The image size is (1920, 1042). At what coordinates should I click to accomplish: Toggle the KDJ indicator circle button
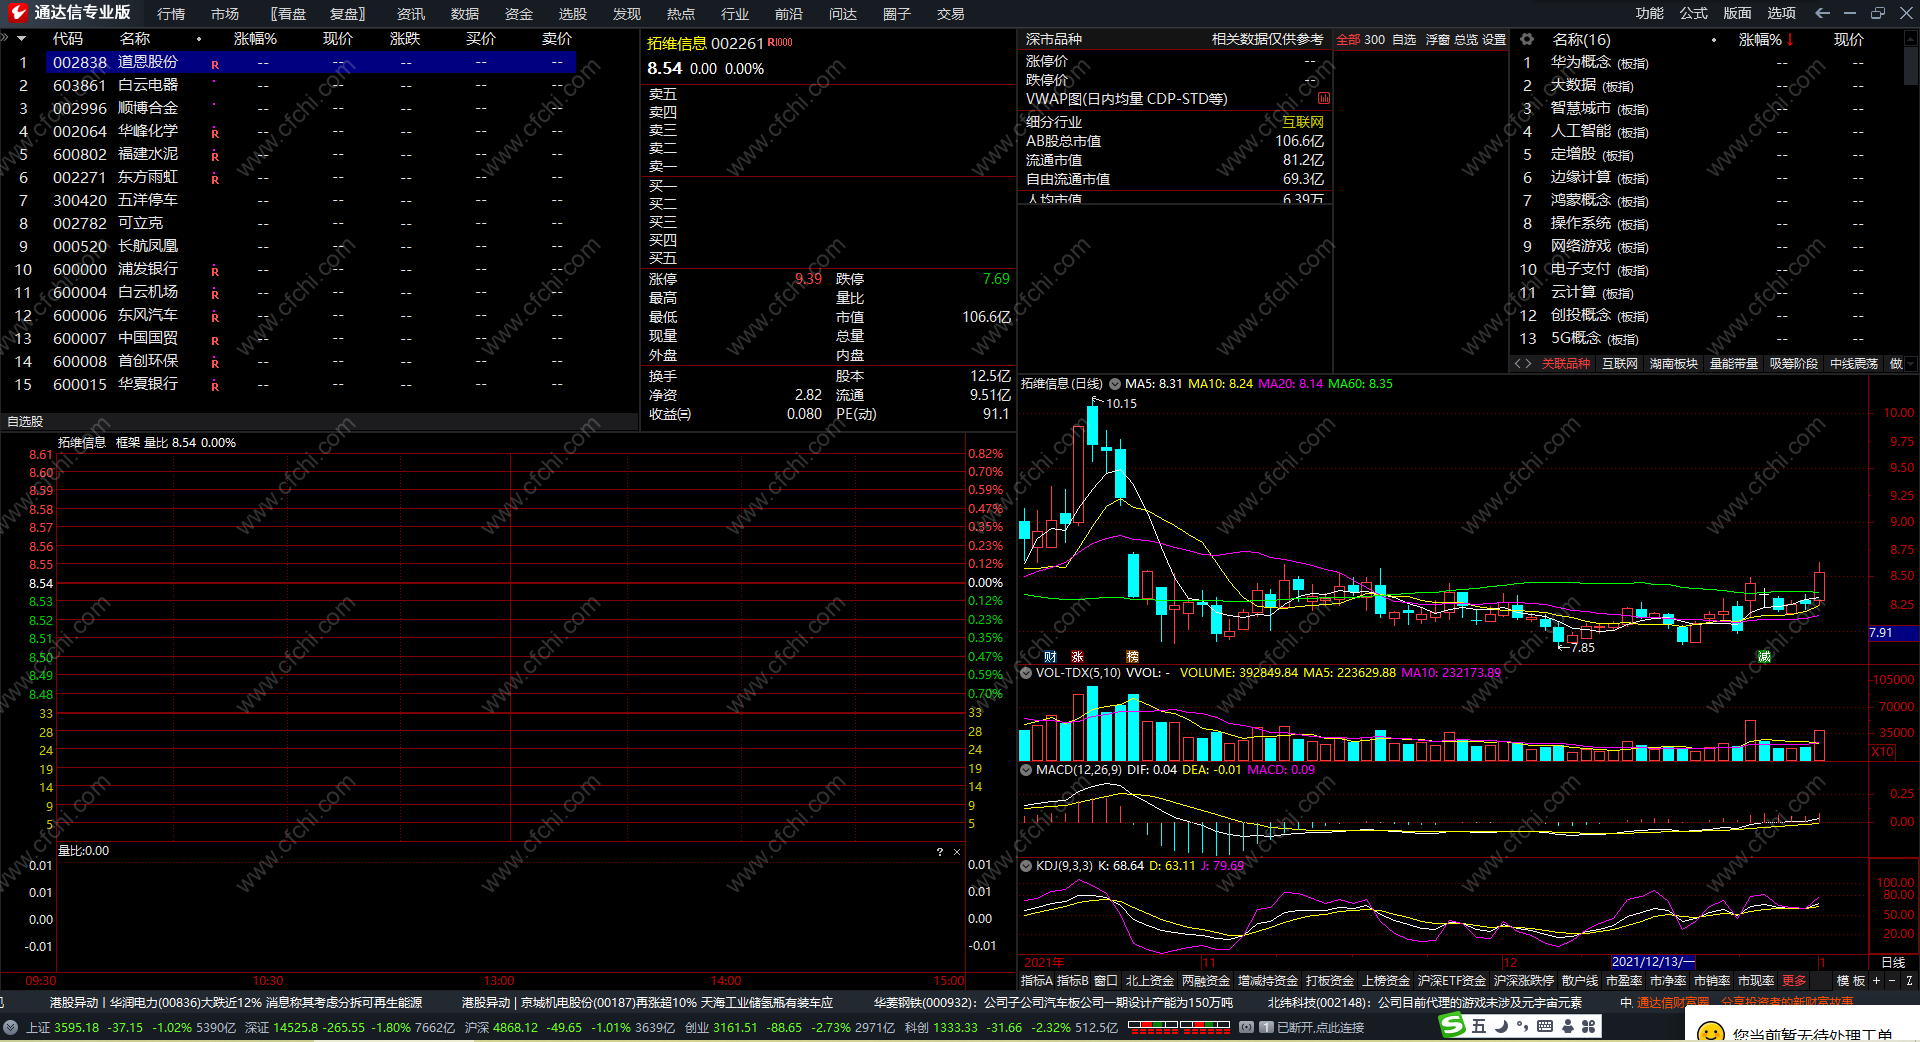pos(1026,866)
